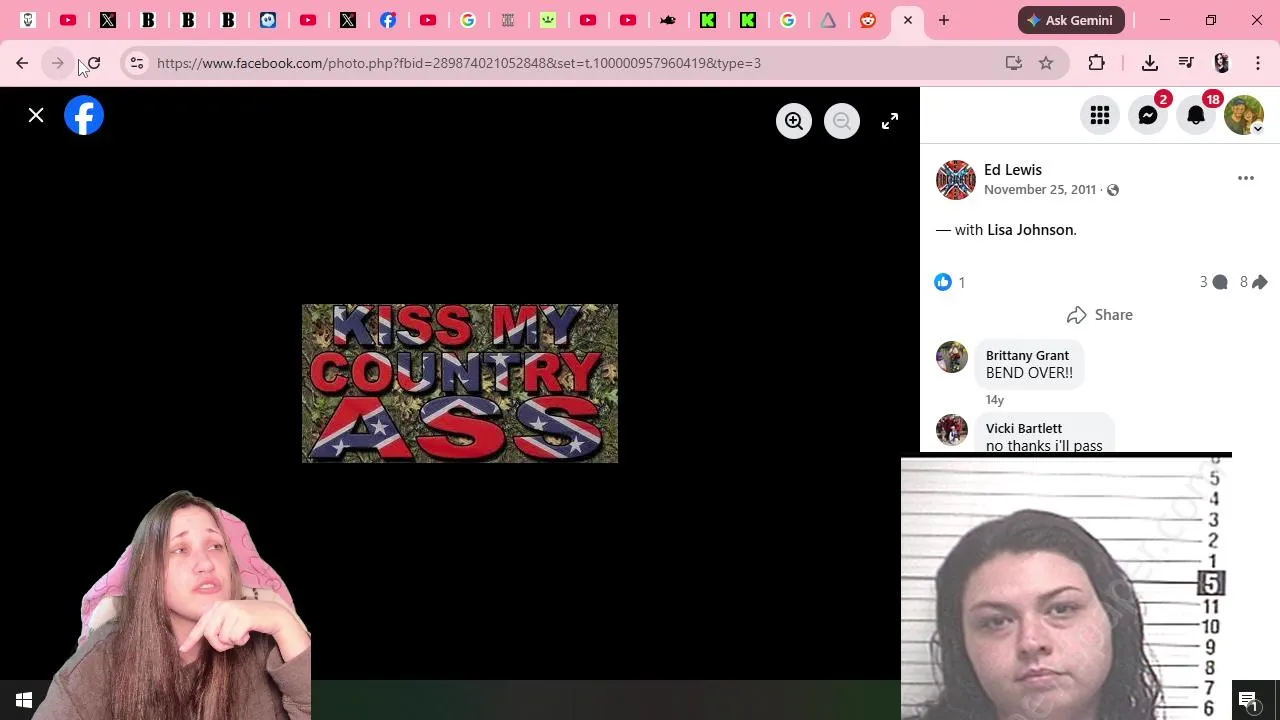
Task: Switch to the blue face icon tab
Action: [268, 20]
